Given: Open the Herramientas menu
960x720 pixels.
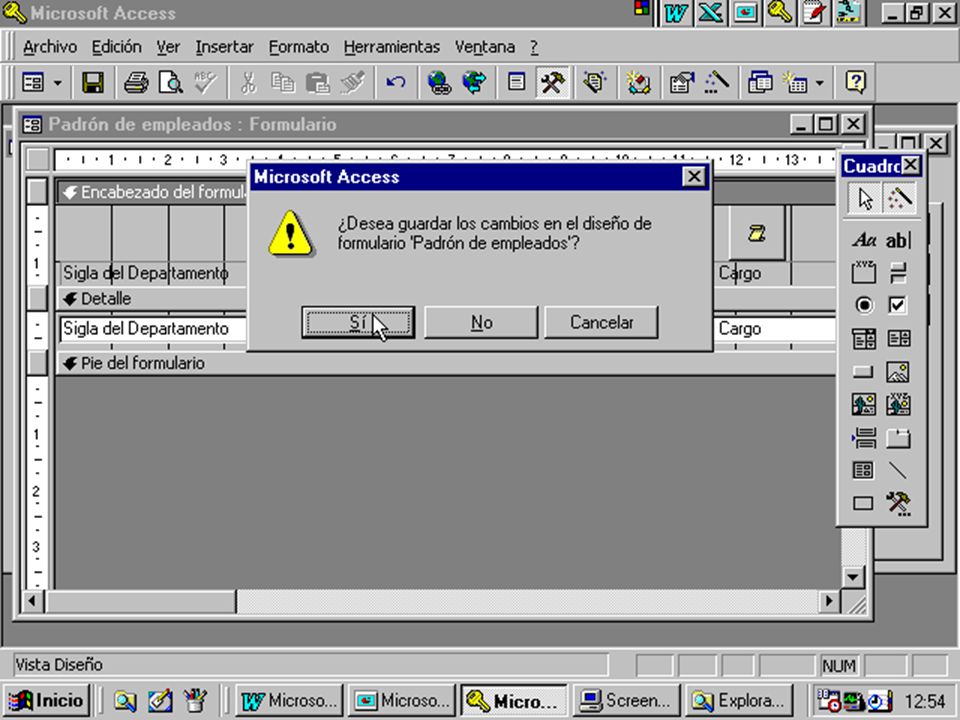Looking at the screenshot, I should (392, 47).
